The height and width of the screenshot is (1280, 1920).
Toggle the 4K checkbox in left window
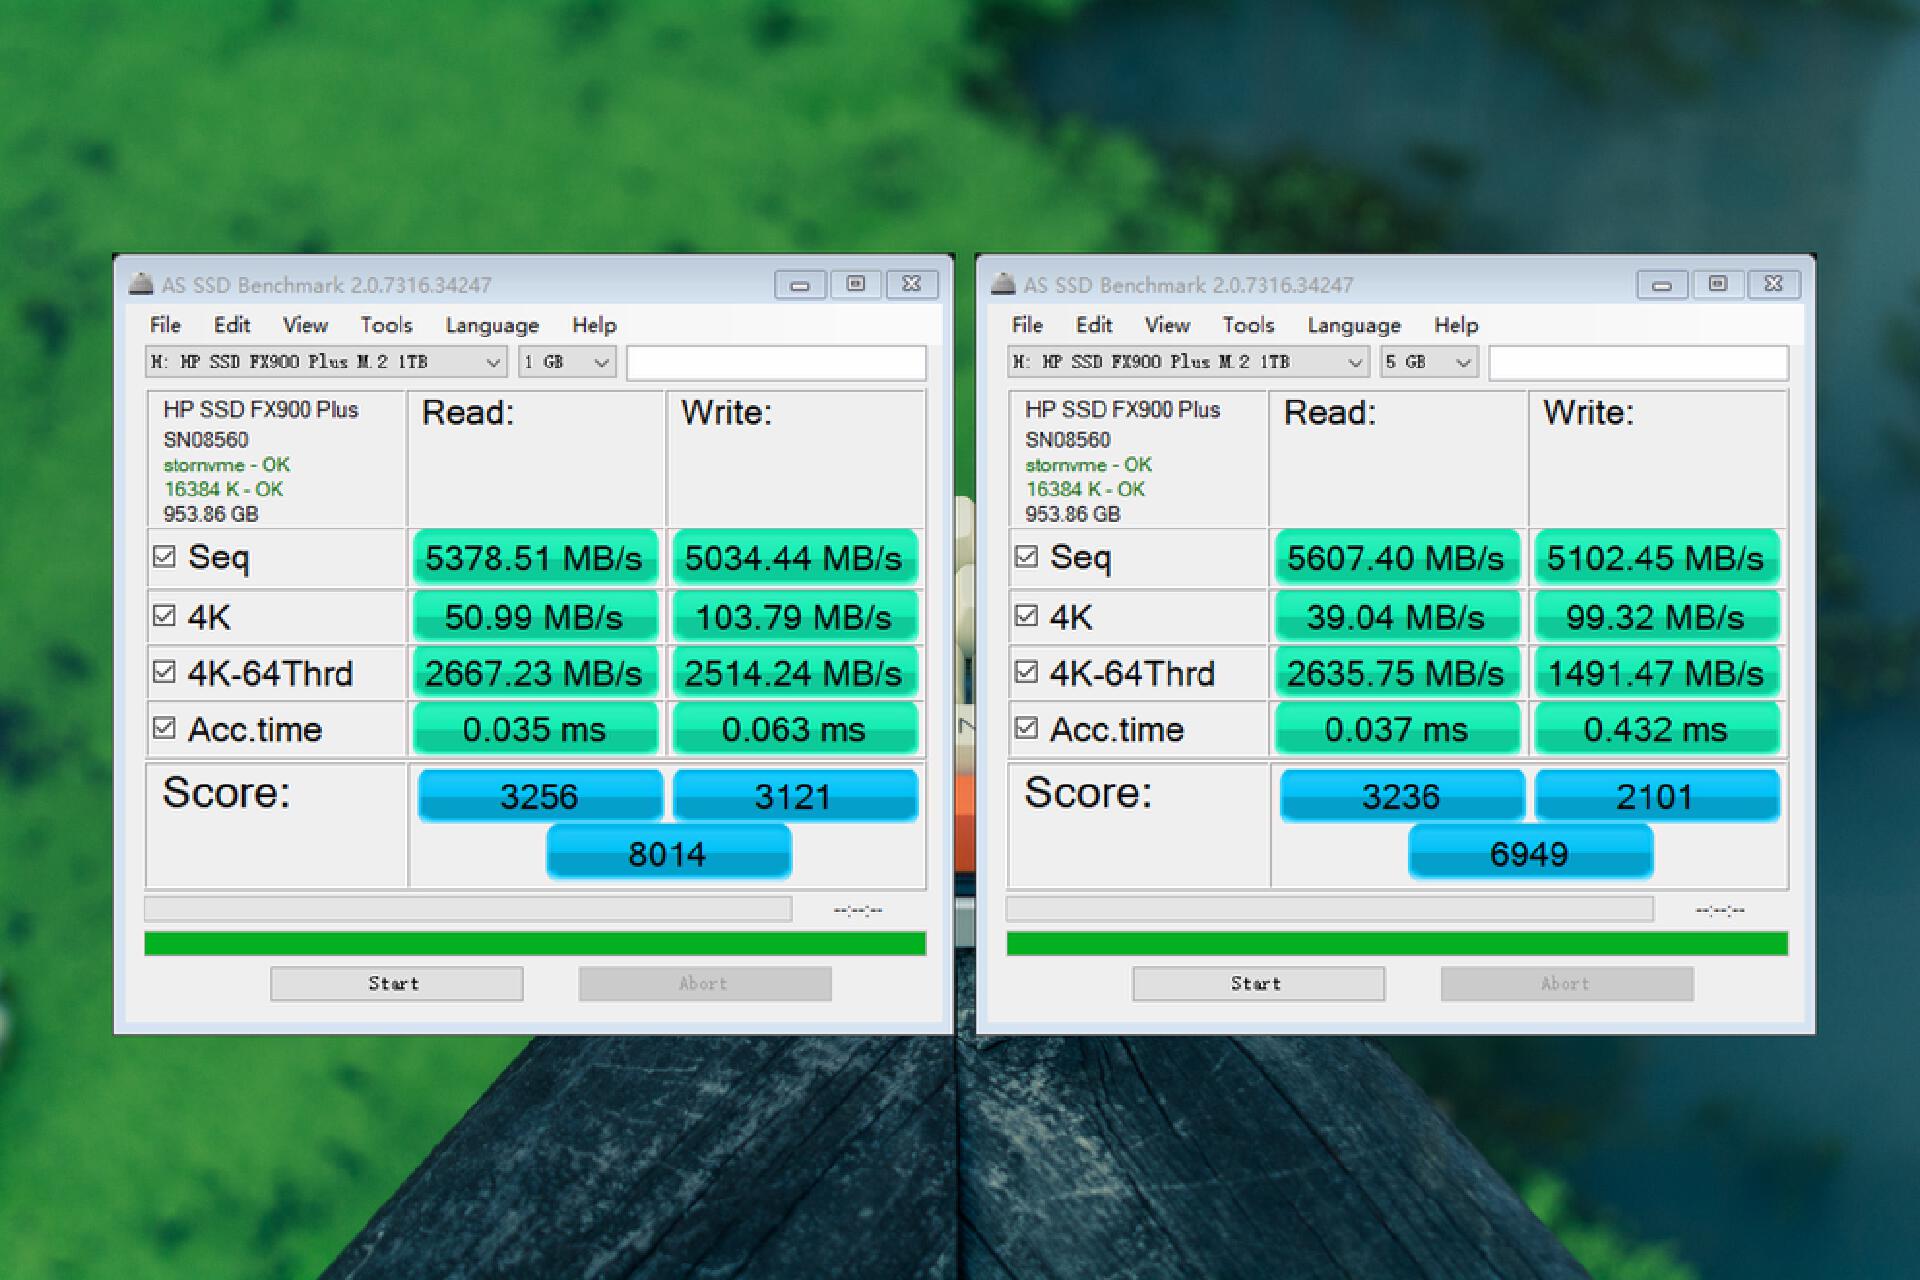166,616
